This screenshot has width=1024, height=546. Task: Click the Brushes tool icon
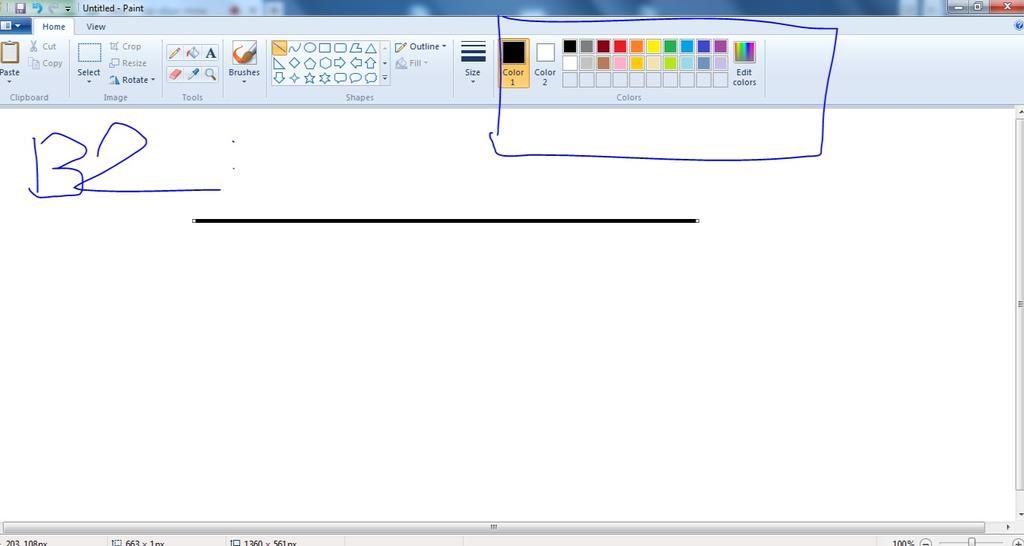click(244, 53)
